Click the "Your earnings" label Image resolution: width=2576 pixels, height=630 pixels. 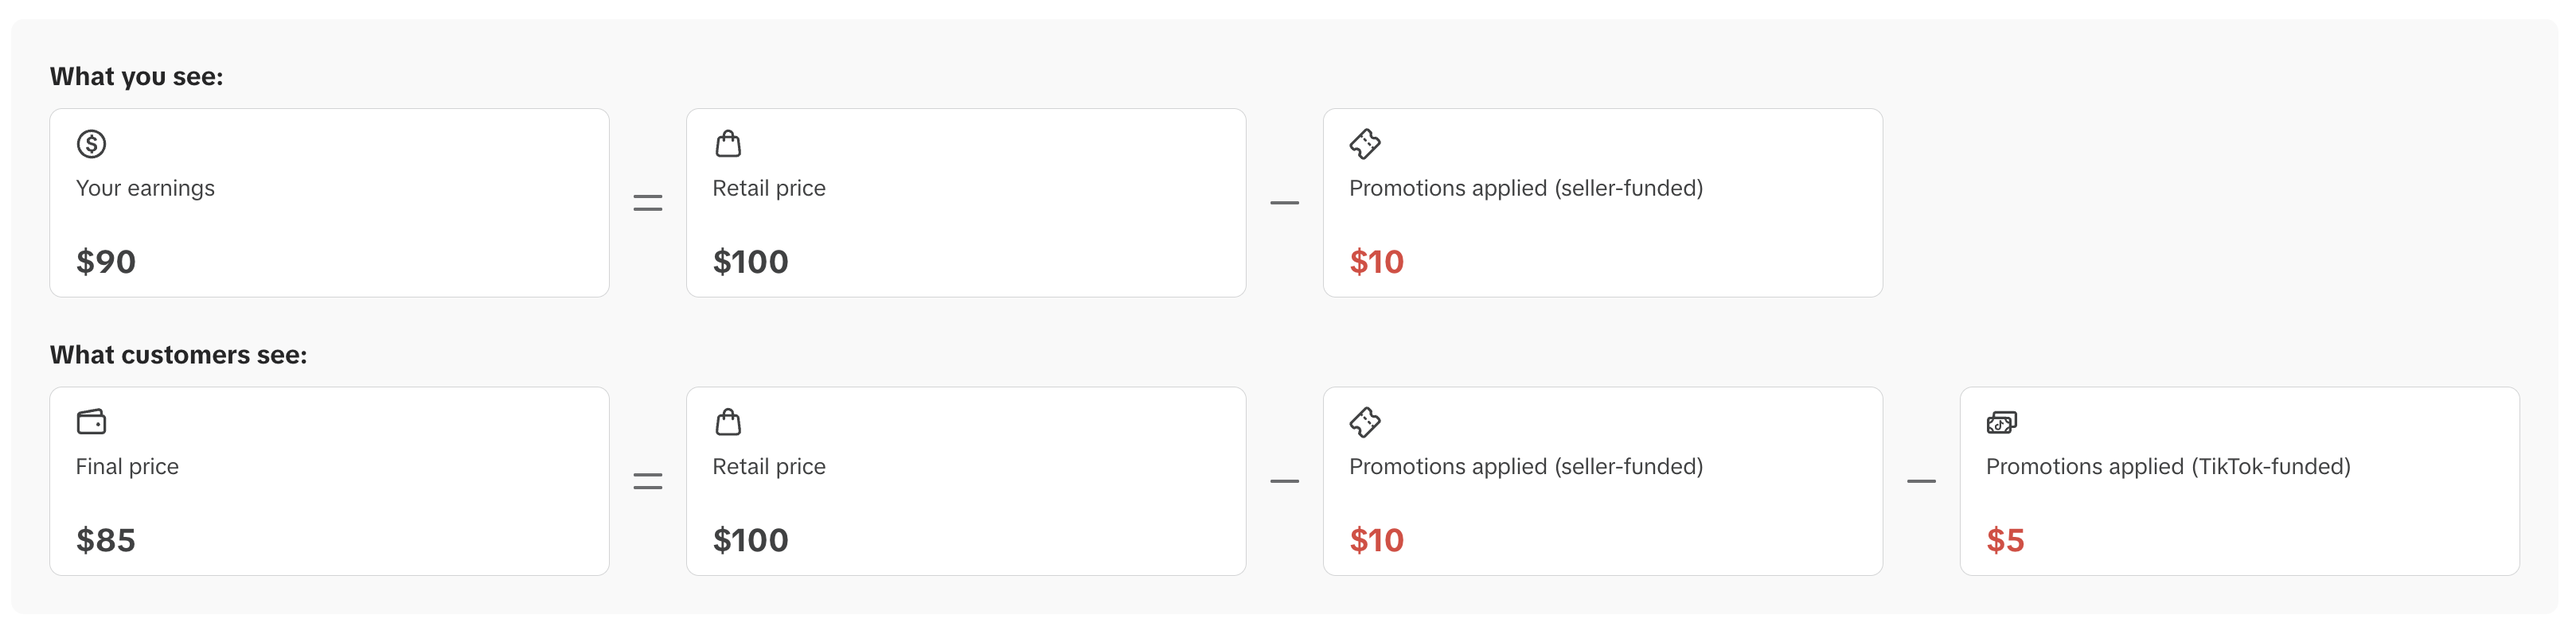tap(145, 188)
